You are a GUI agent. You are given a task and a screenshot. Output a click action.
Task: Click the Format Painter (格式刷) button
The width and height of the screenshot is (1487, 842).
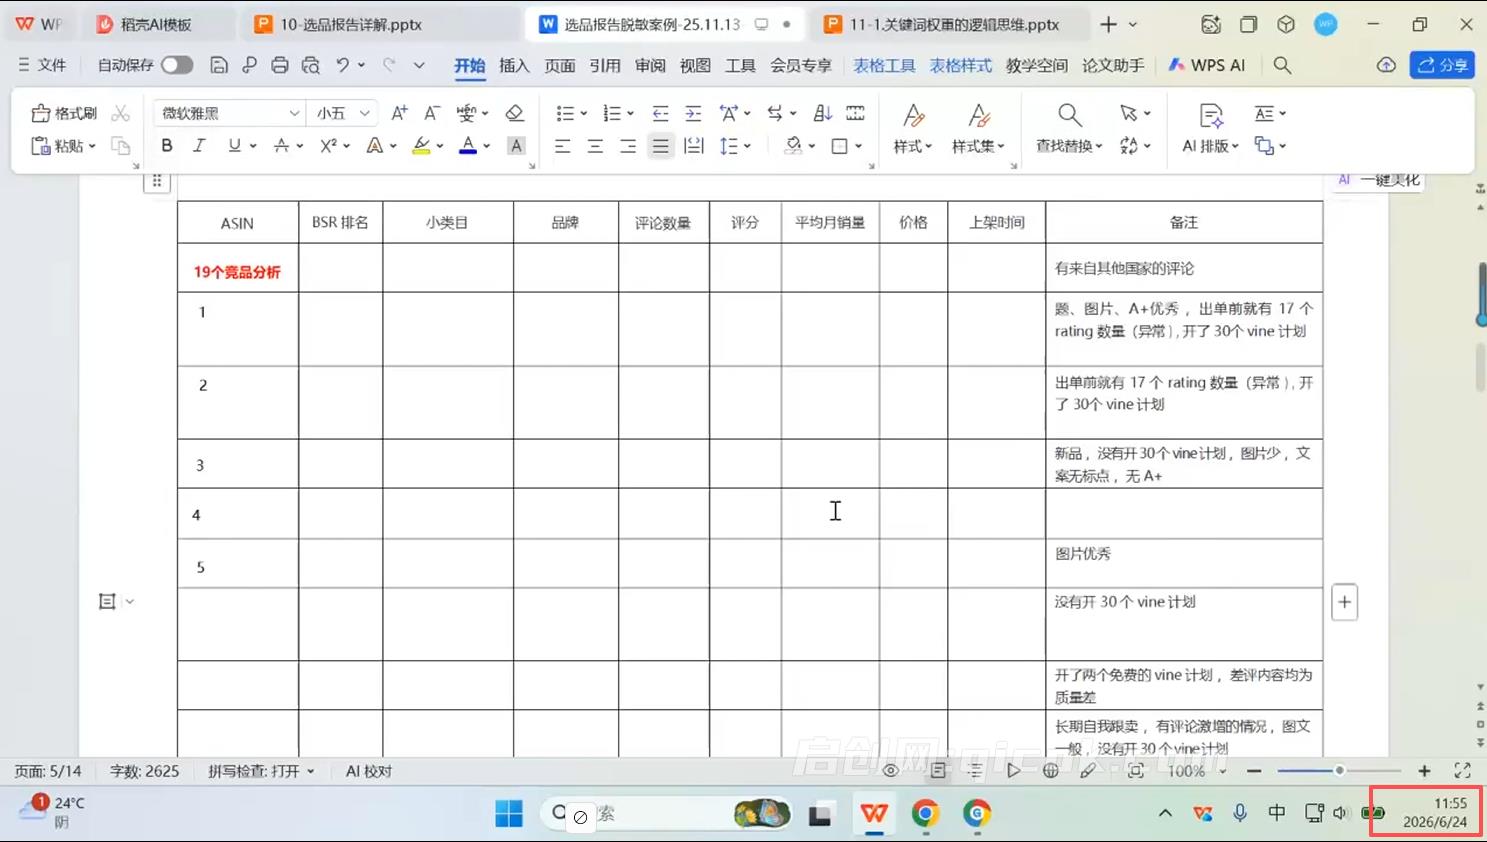click(x=64, y=113)
